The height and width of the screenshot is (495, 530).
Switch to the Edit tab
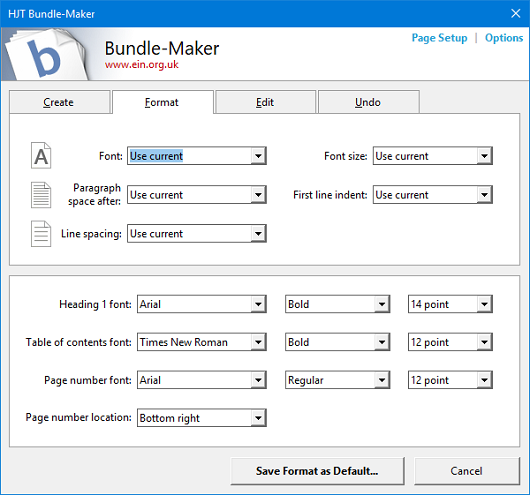pyautogui.click(x=266, y=102)
